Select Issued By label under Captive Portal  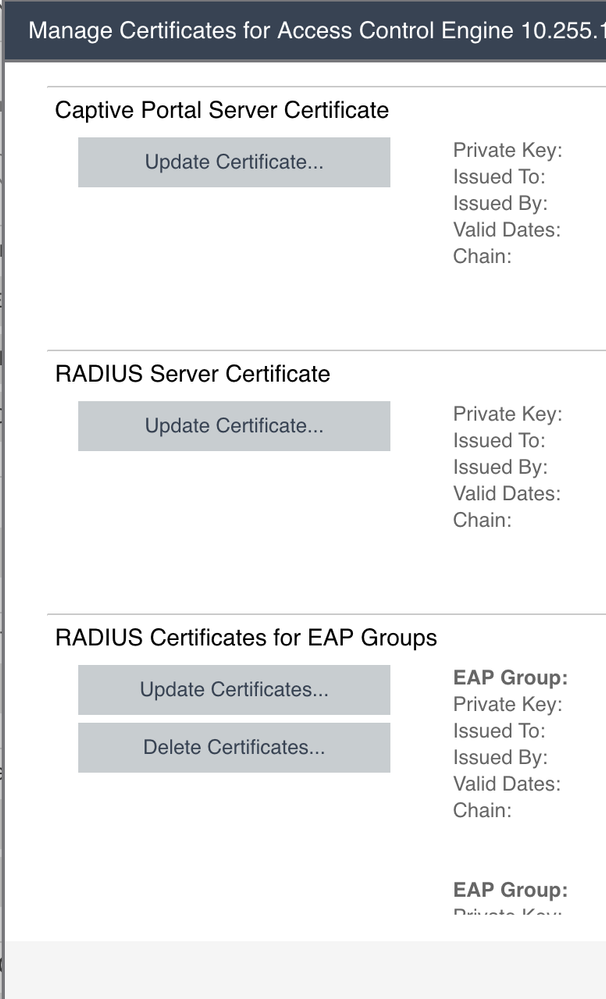[499, 203]
